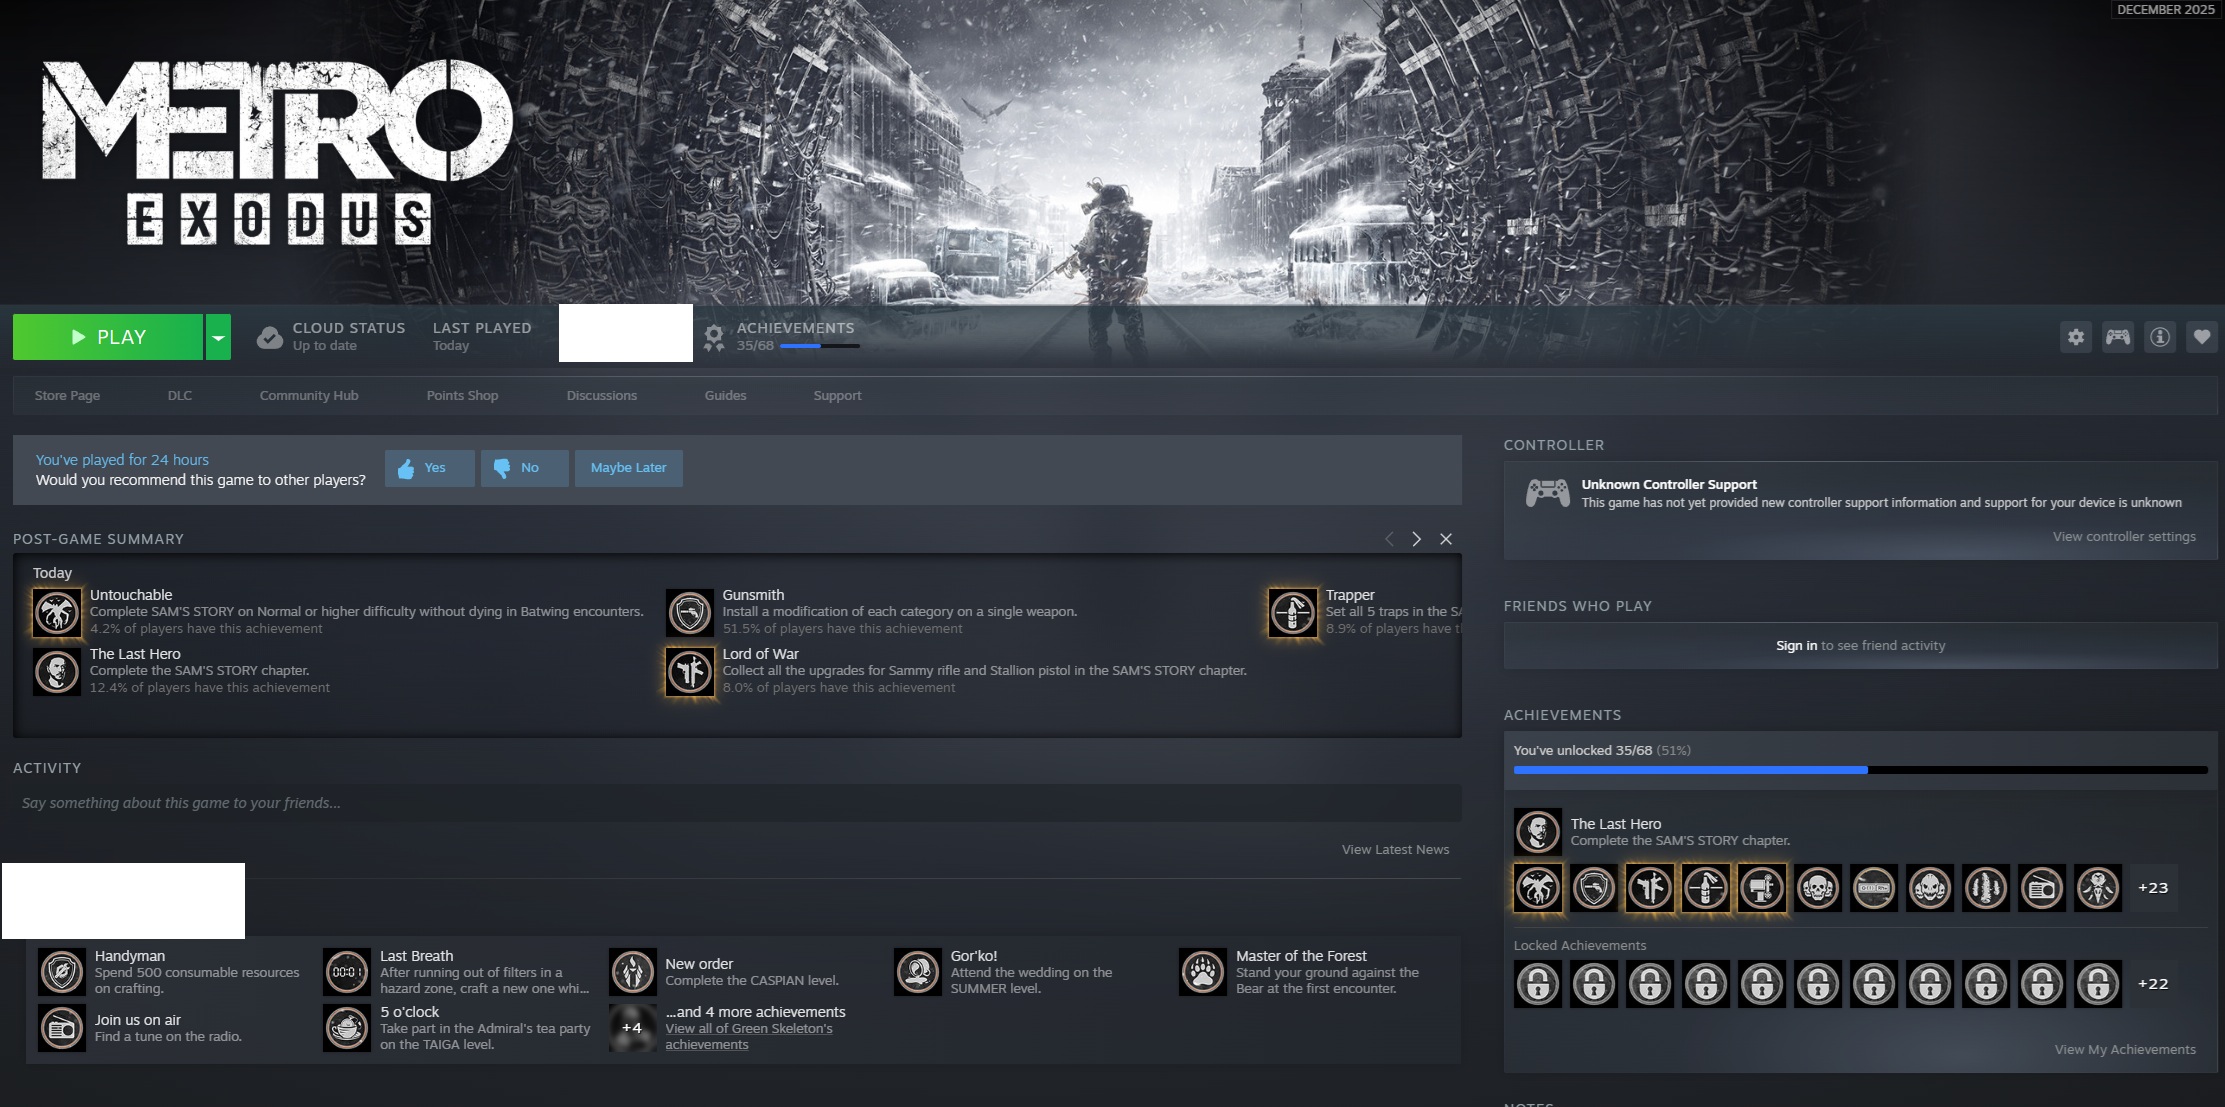Select the radio achievement icon in unlocked row

tap(2042, 888)
